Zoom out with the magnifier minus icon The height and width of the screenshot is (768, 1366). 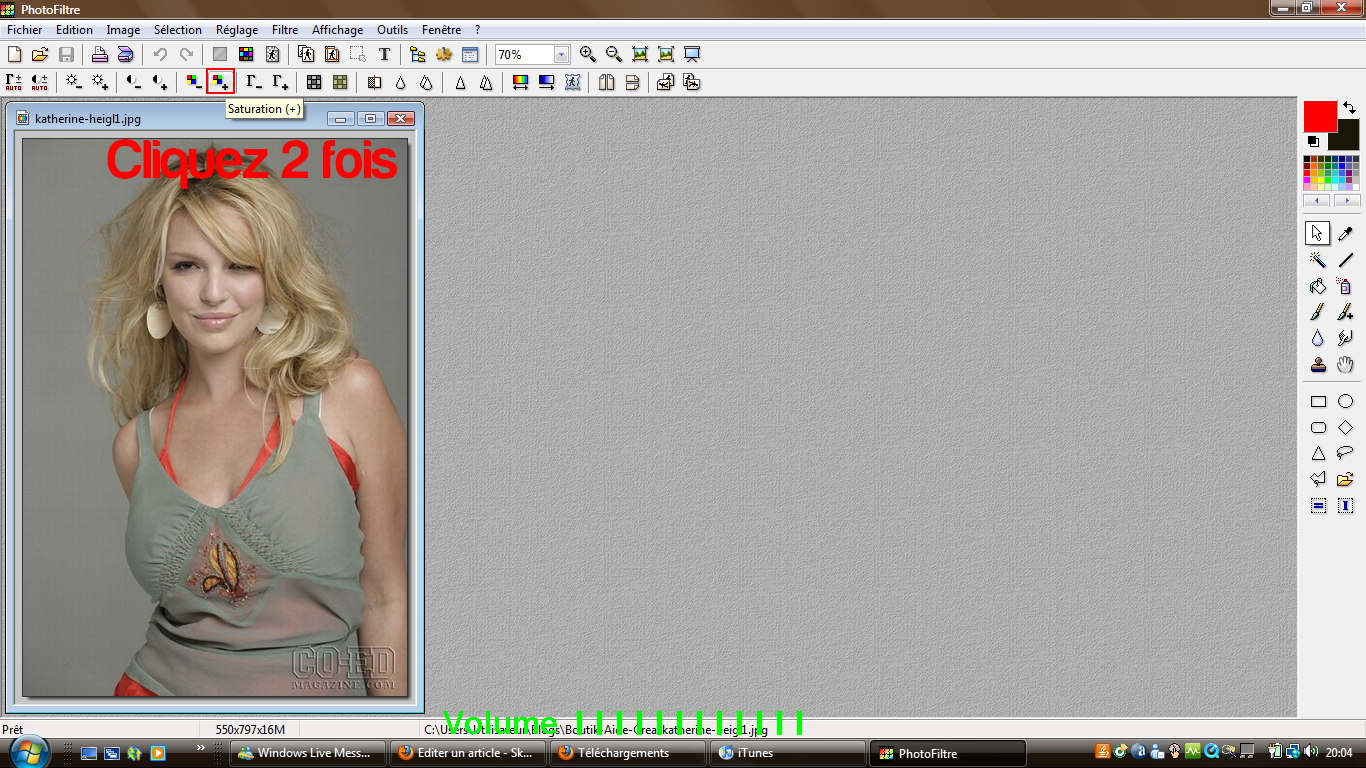(614, 55)
